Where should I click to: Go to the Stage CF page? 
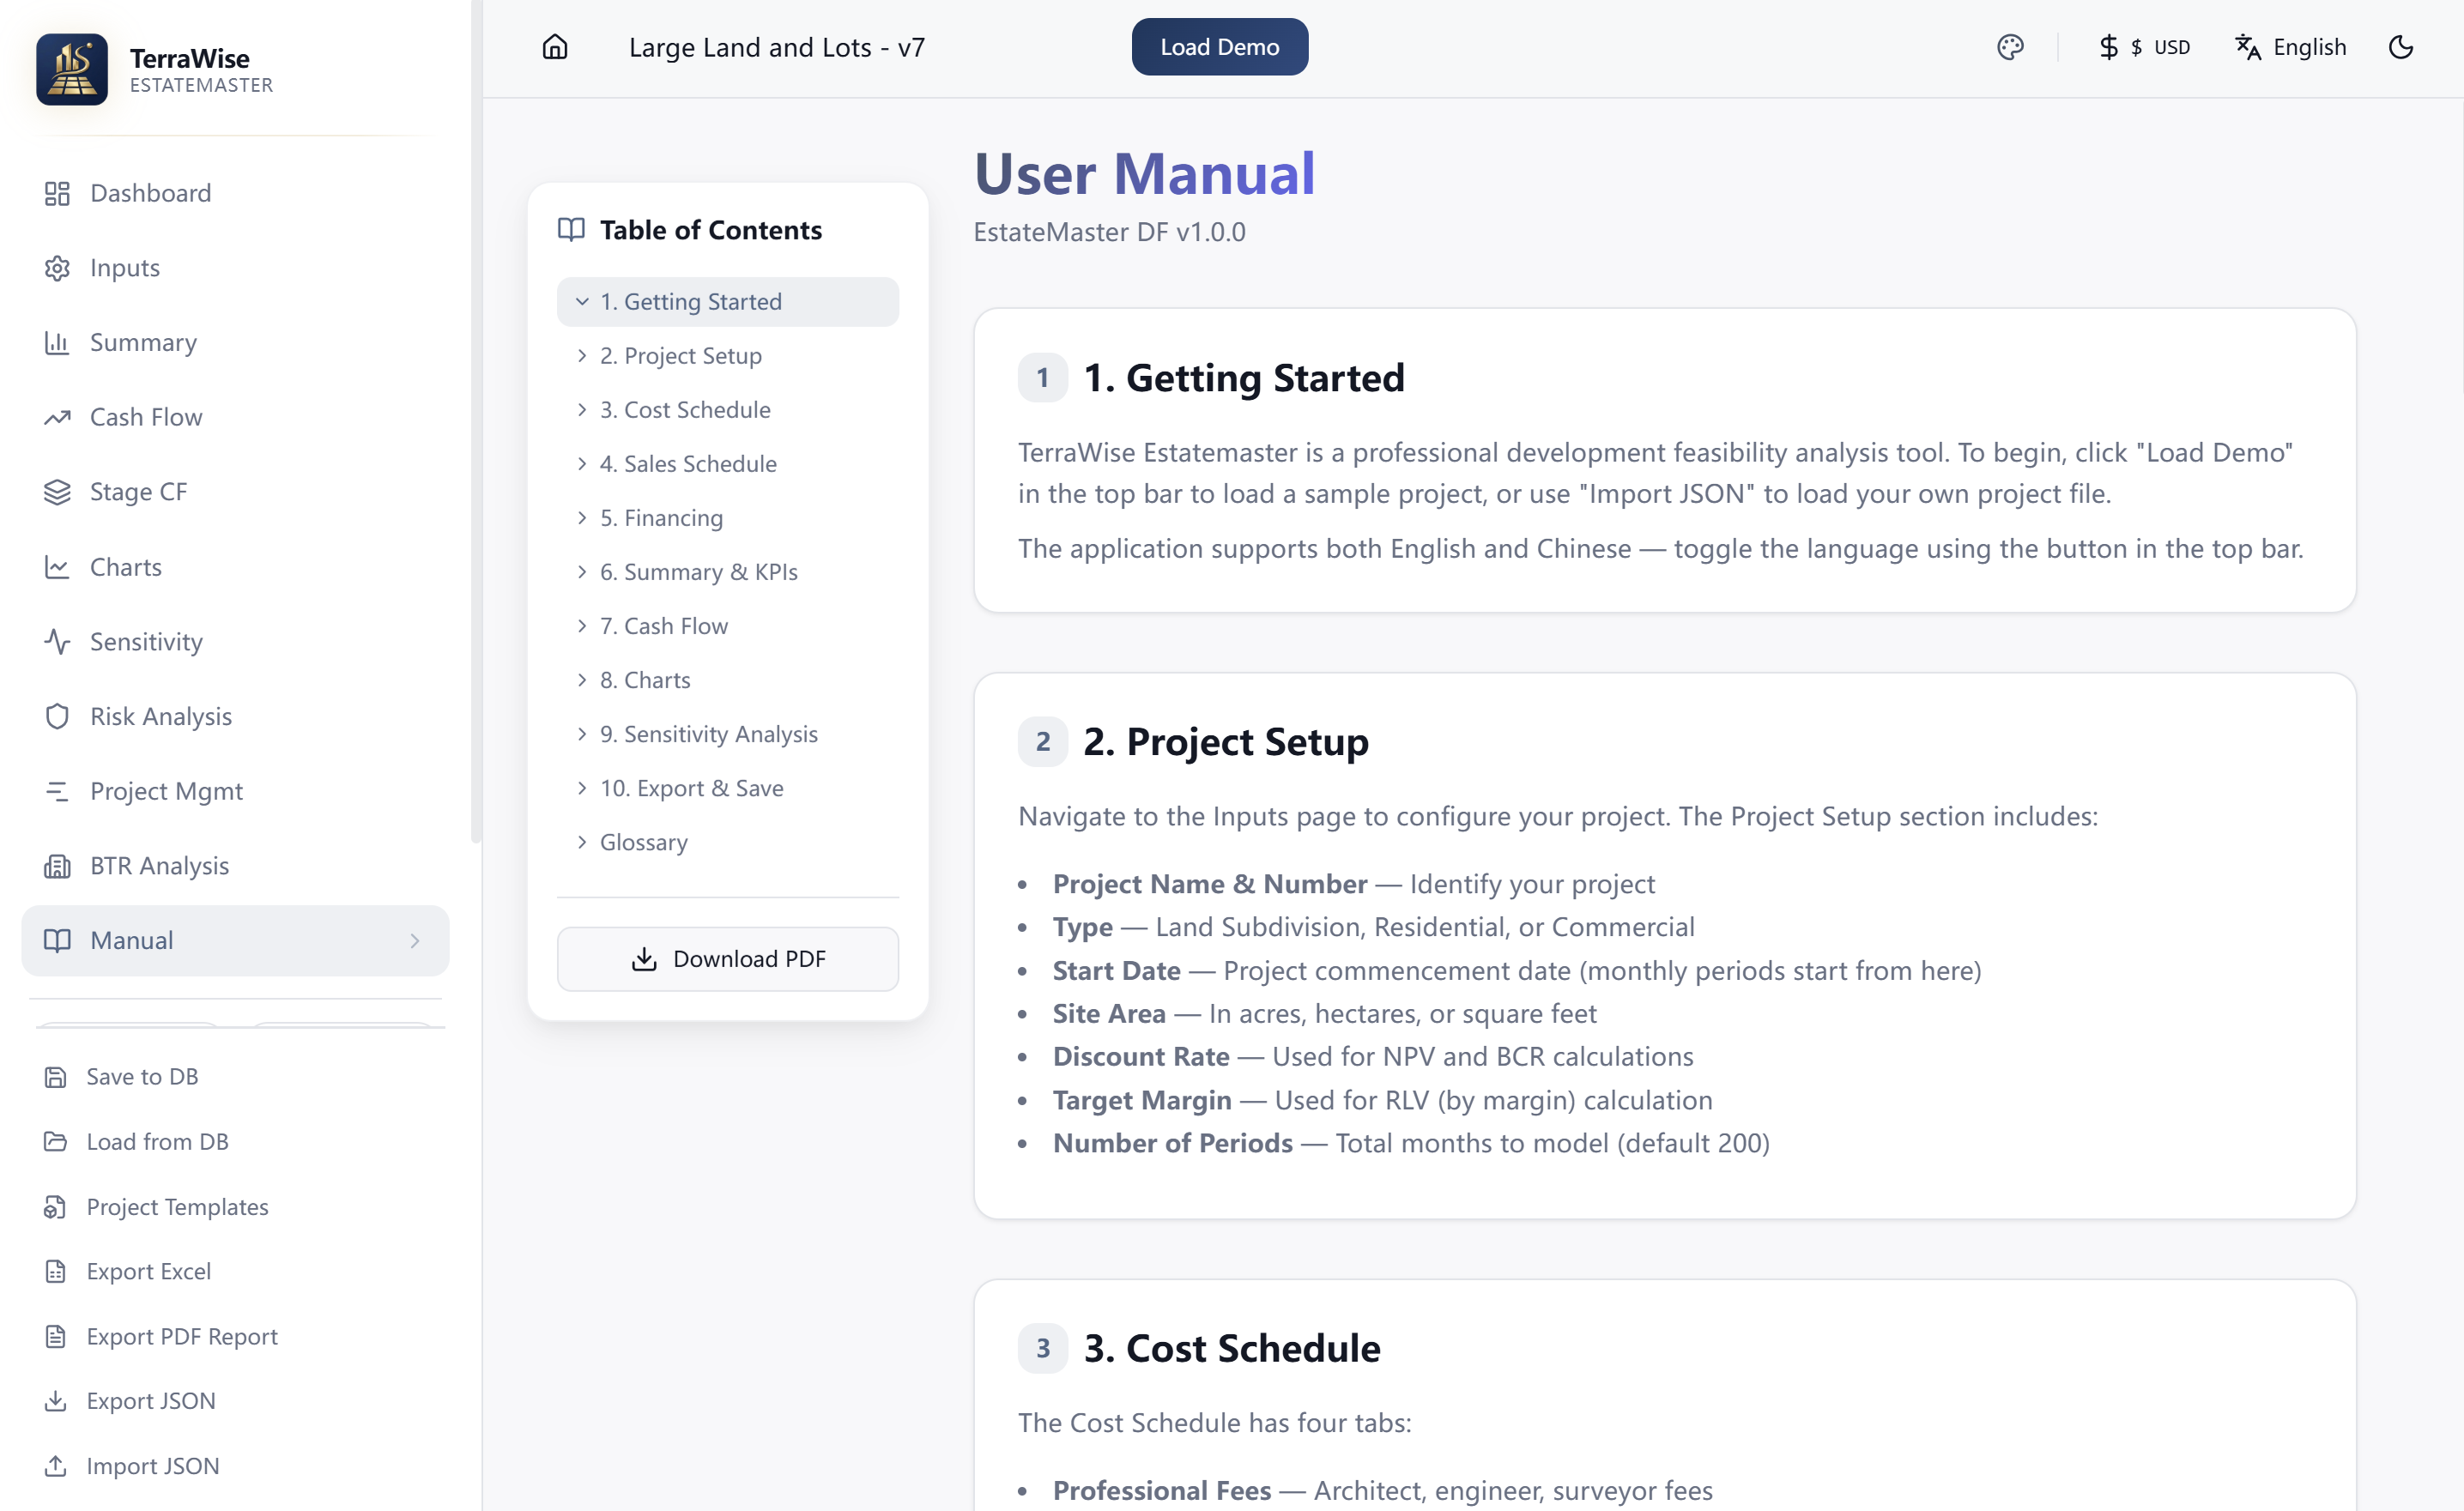click(x=138, y=492)
